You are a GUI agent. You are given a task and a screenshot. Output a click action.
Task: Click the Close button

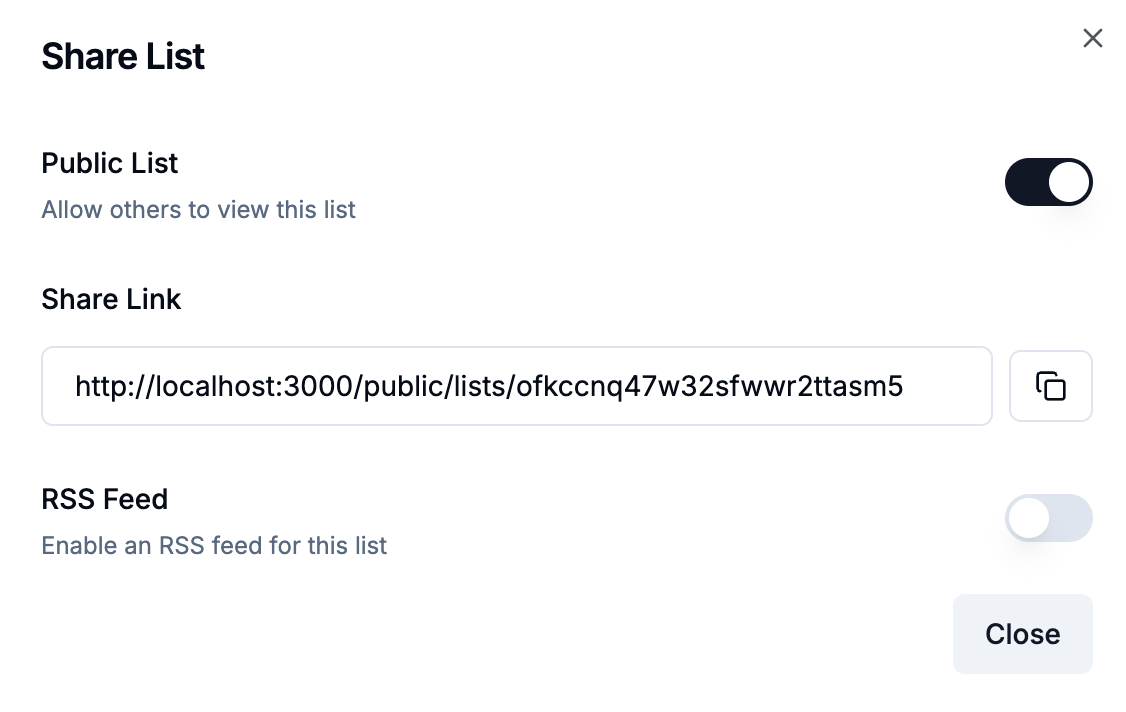(1022, 634)
